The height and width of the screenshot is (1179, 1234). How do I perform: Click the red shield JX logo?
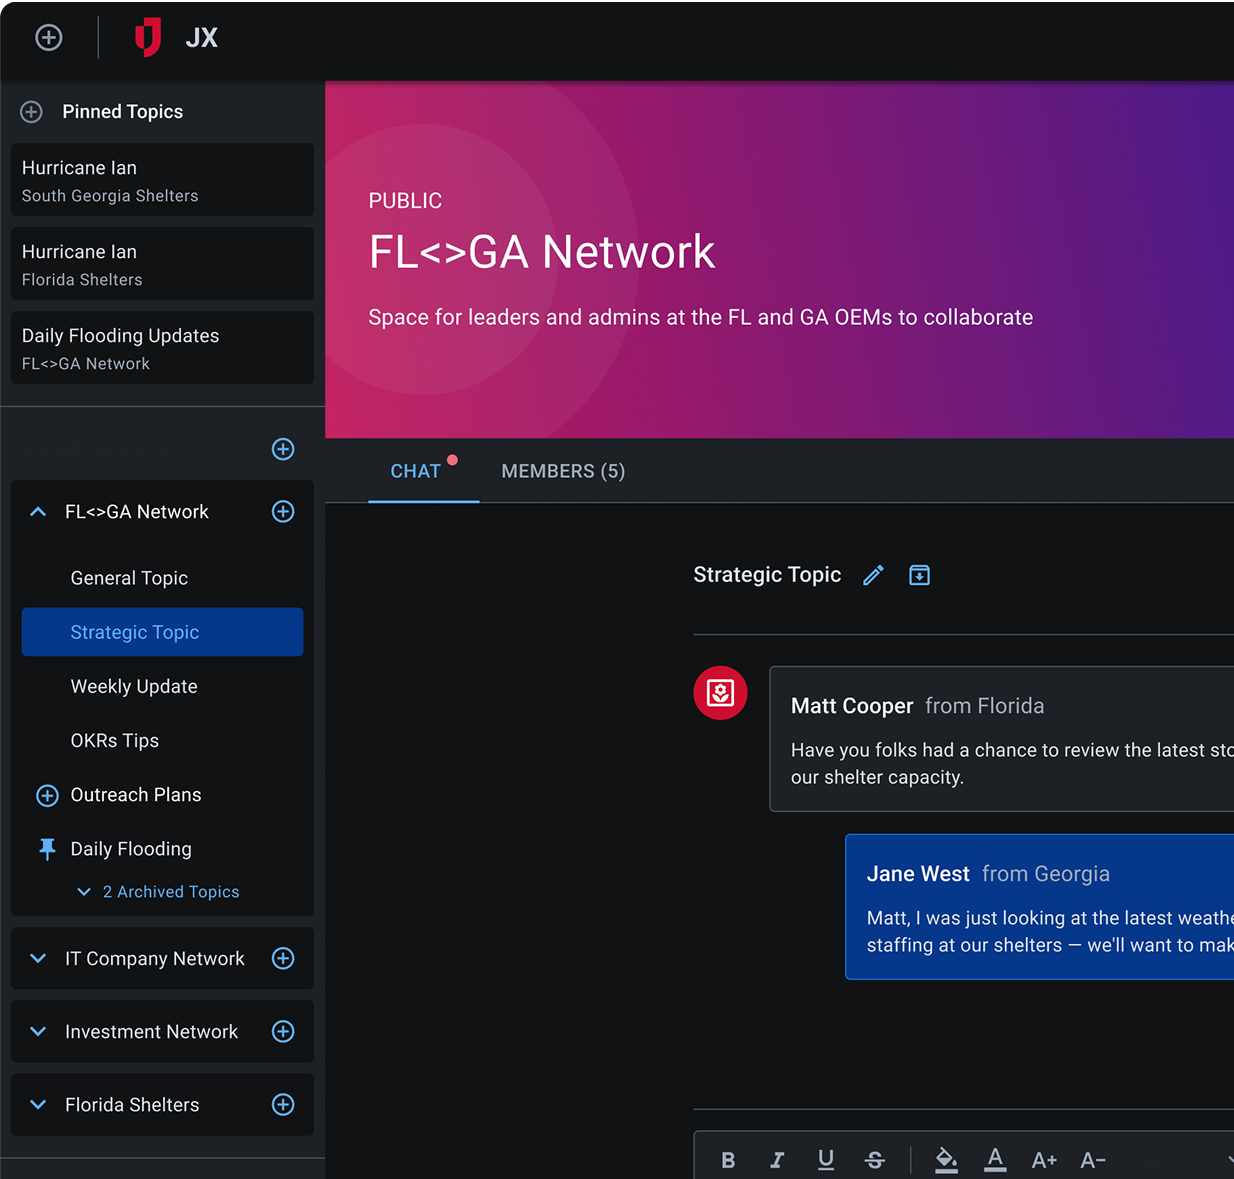(148, 38)
